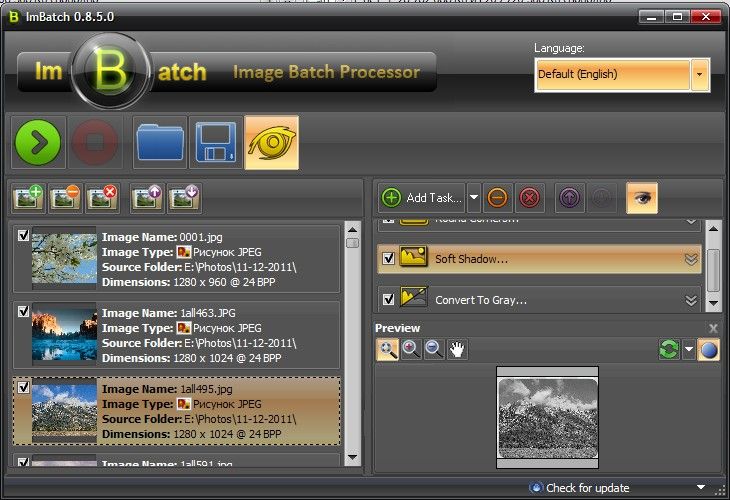Image resolution: width=730 pixels, height=500 pixels.
Task: Move the selected task up with the purple arrow
Action: point(569,197)
